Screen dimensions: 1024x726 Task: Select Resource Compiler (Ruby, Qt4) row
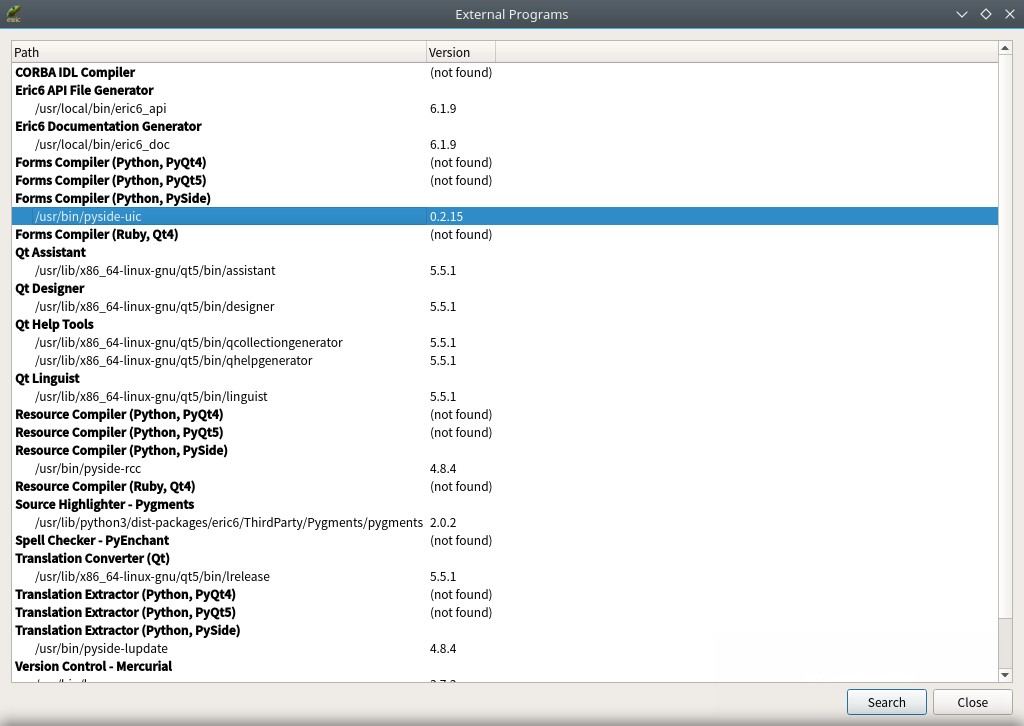[505, 486]
